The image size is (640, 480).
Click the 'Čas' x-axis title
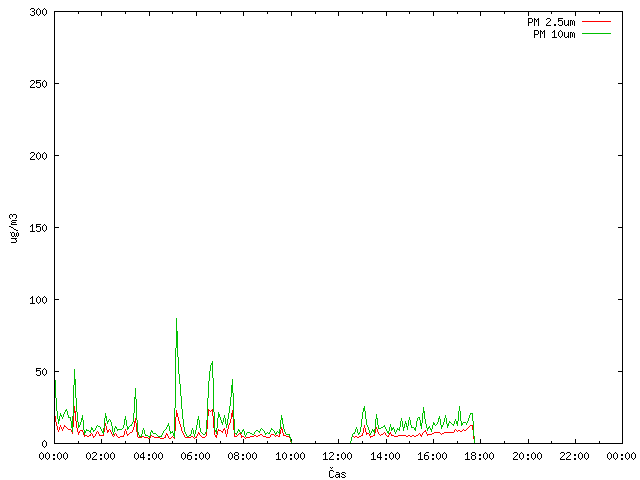[x=337, y=473]
